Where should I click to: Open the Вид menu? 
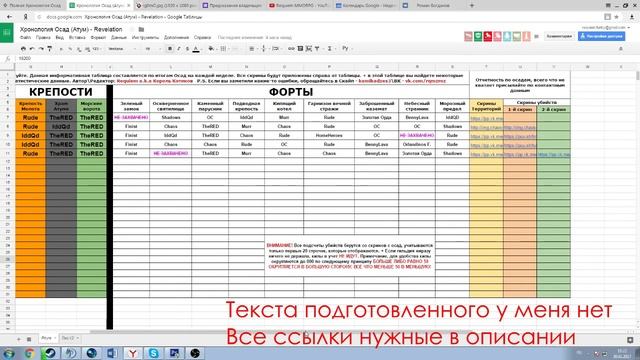pos(60,37)
